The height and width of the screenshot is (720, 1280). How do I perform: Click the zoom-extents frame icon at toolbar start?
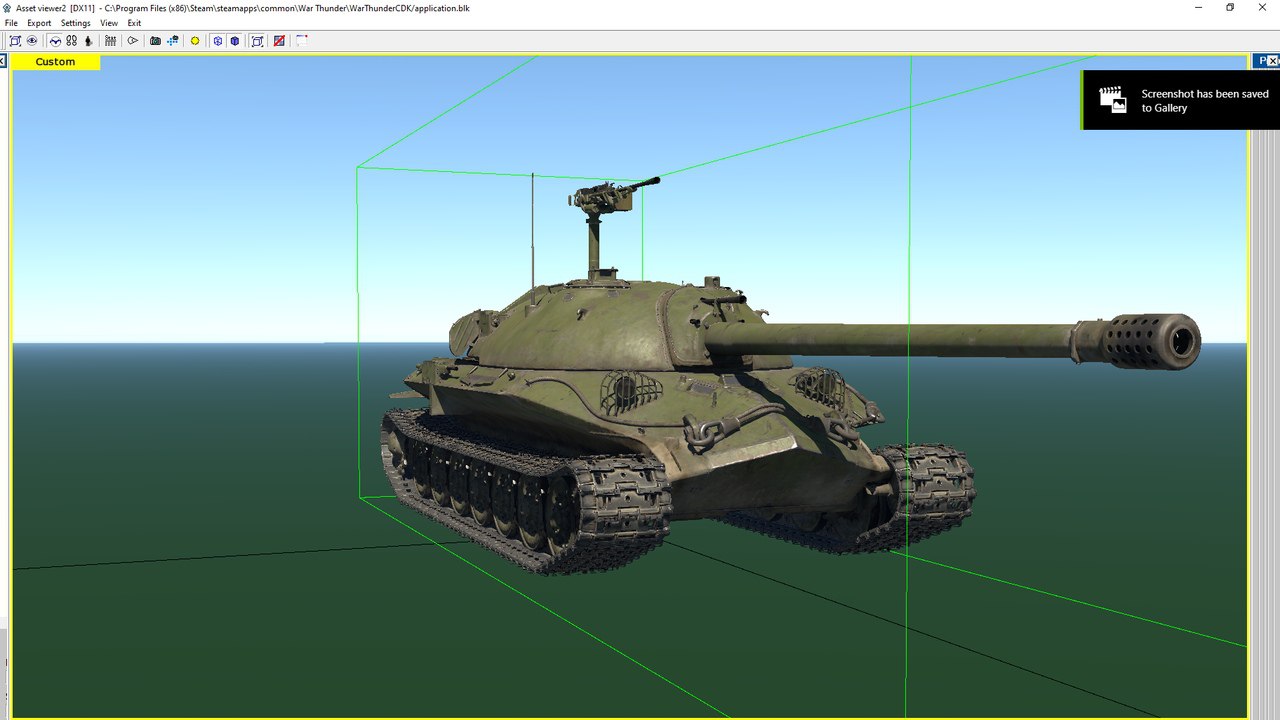pyautogui.click(x=15, y=41)
